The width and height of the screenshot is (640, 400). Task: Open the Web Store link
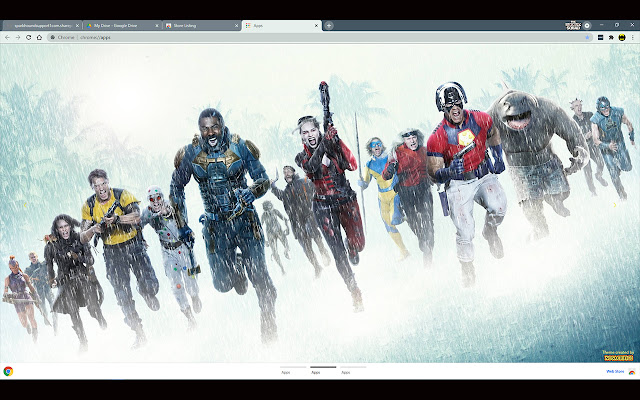(615, 371)
